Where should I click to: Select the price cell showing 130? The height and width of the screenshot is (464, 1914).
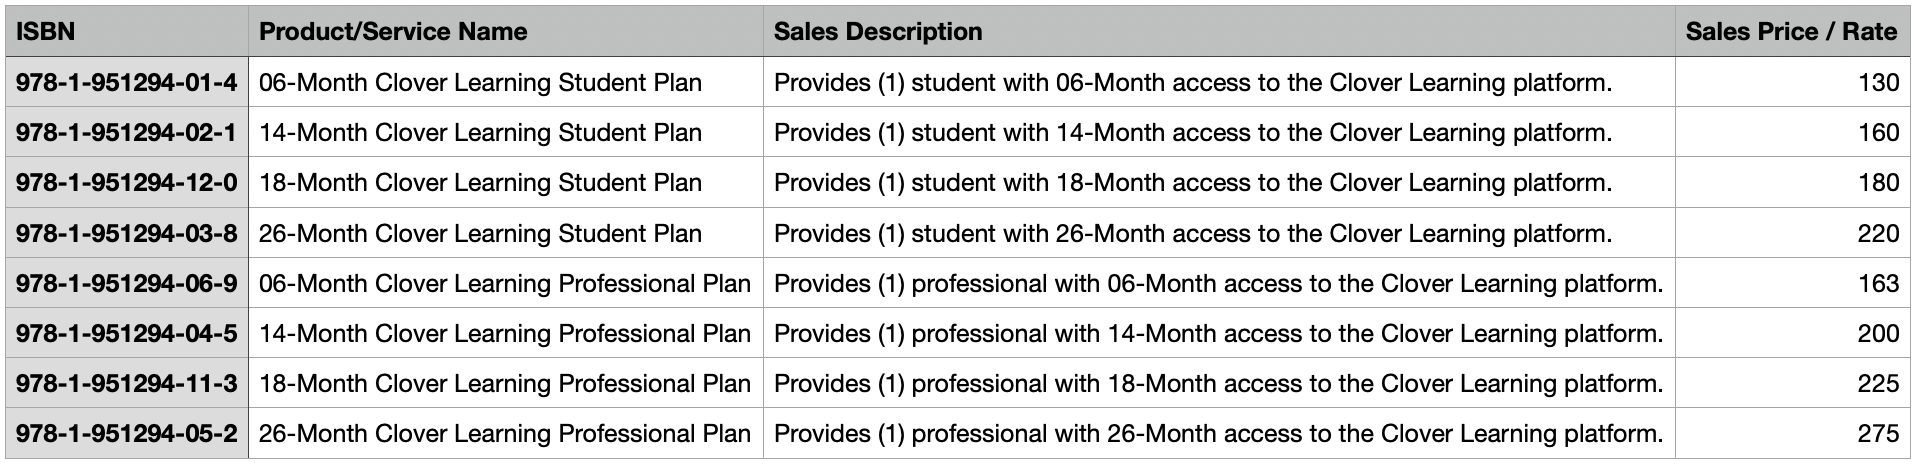coord(1792,82)
